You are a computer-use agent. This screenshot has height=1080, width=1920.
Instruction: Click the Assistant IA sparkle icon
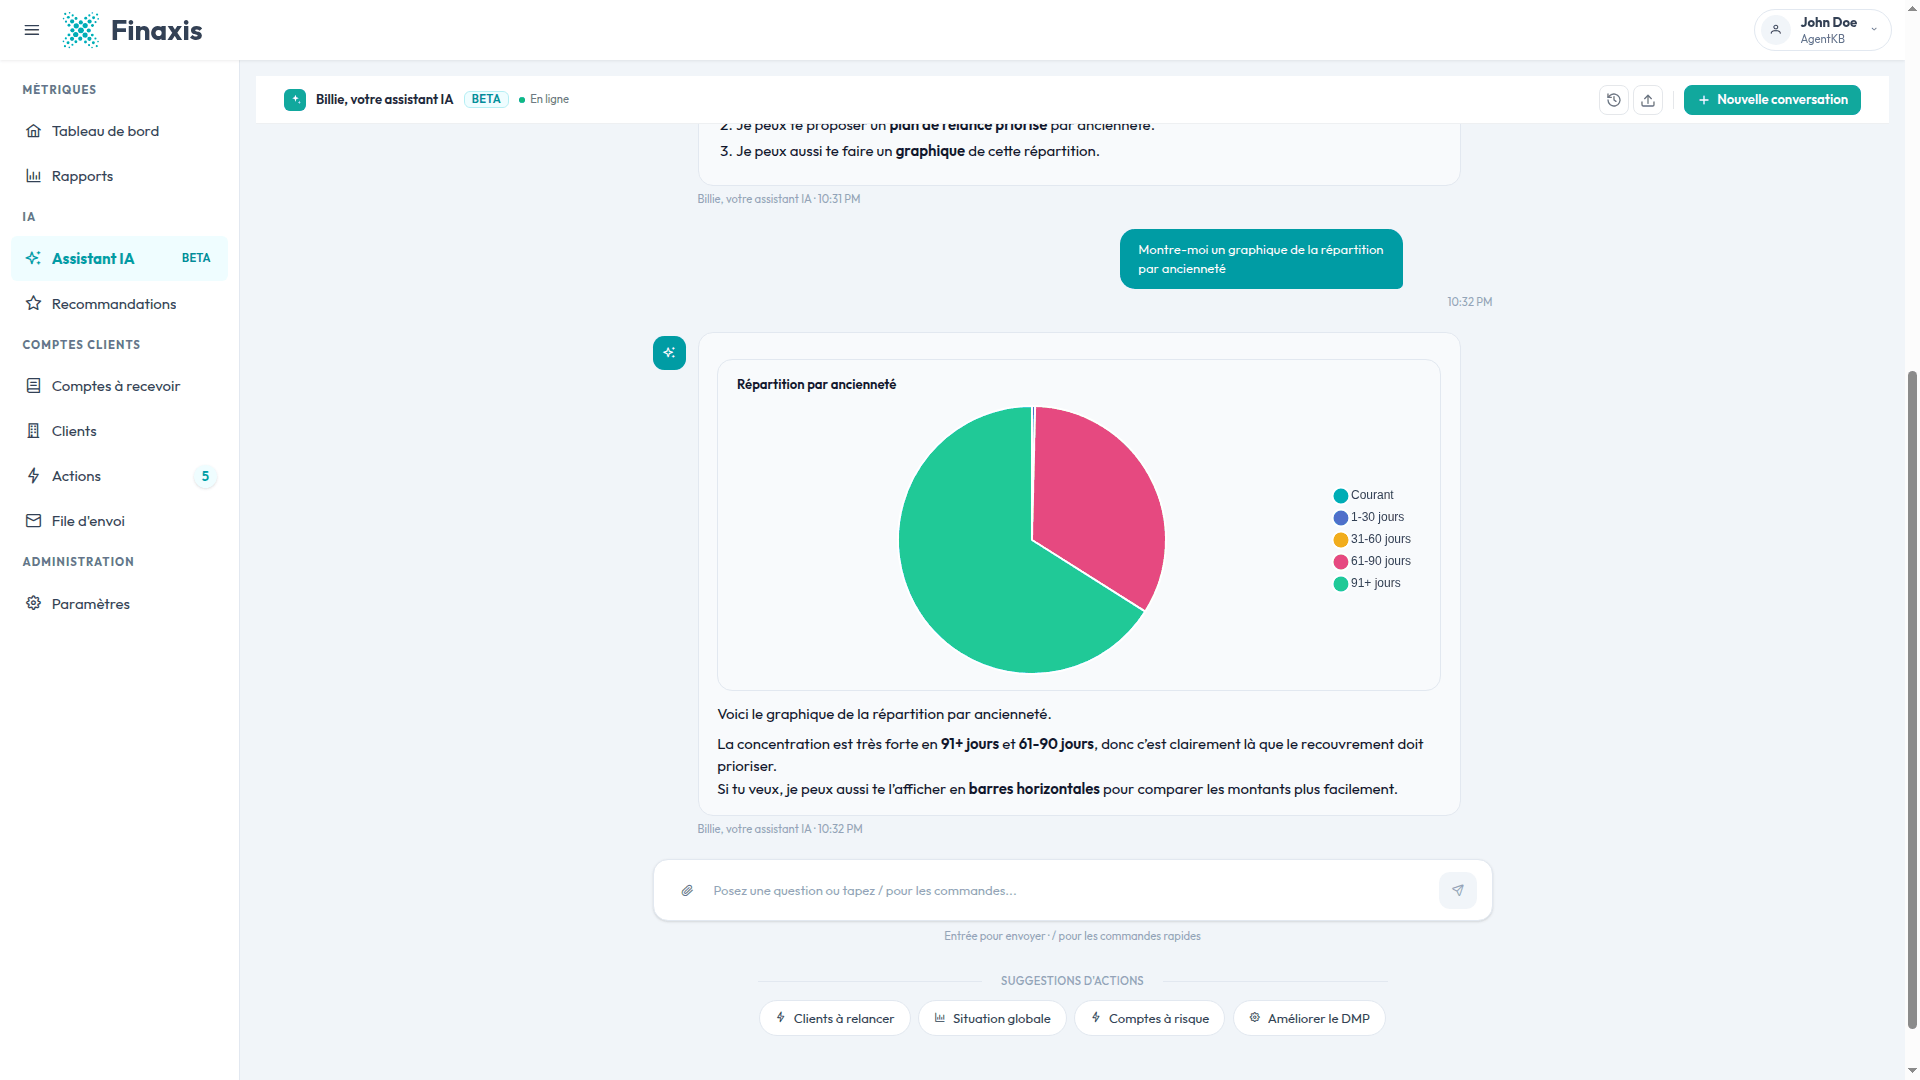34,258
